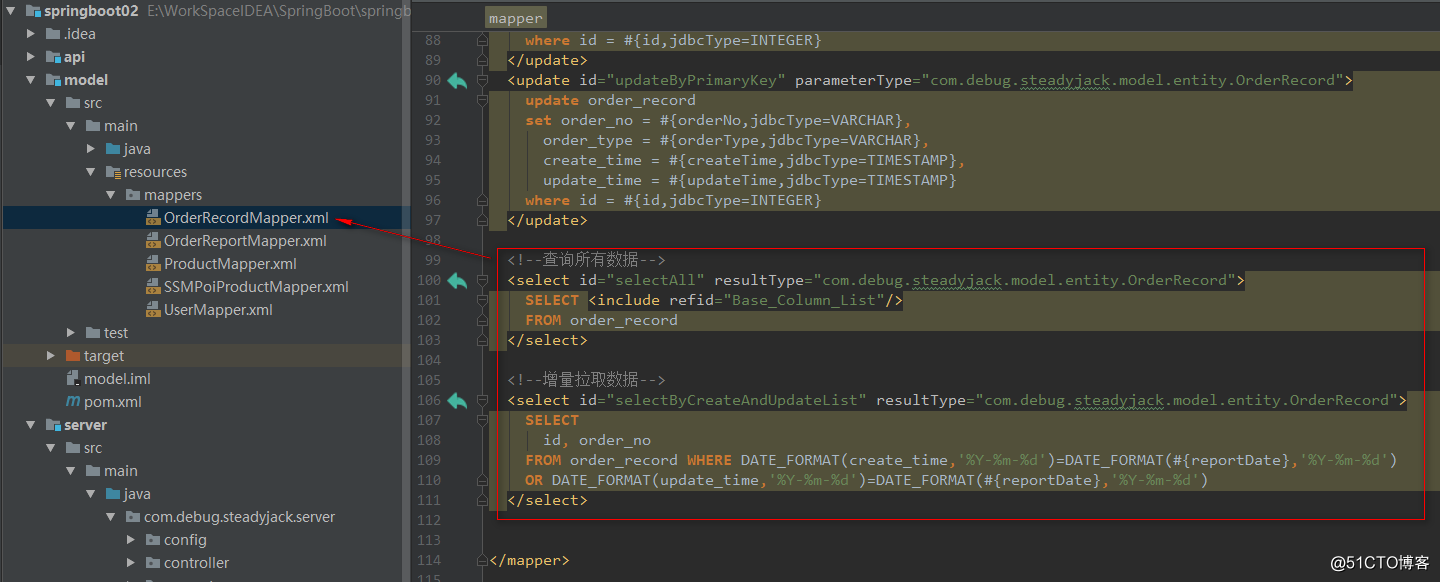Click id, order_no columns on line 108
This screenshot has height=582, width=1440.
pyautogui.click(x=597, y=441)
